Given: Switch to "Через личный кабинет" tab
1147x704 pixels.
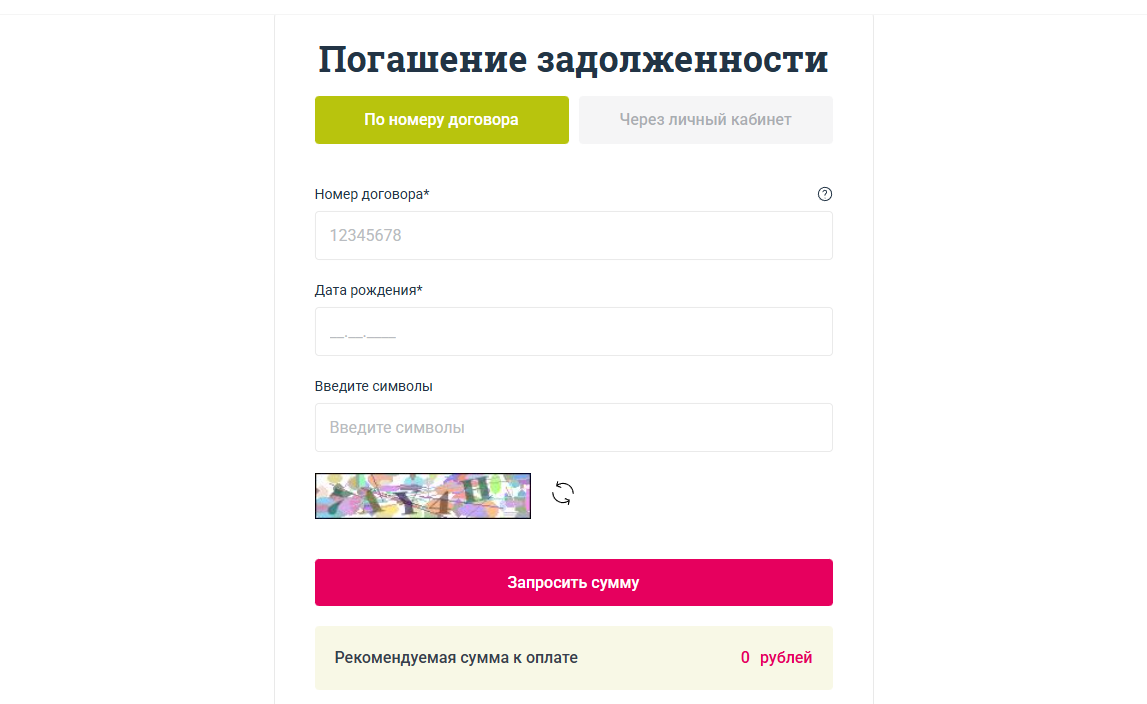Looking at the screenshot, I should pos(705,120).
